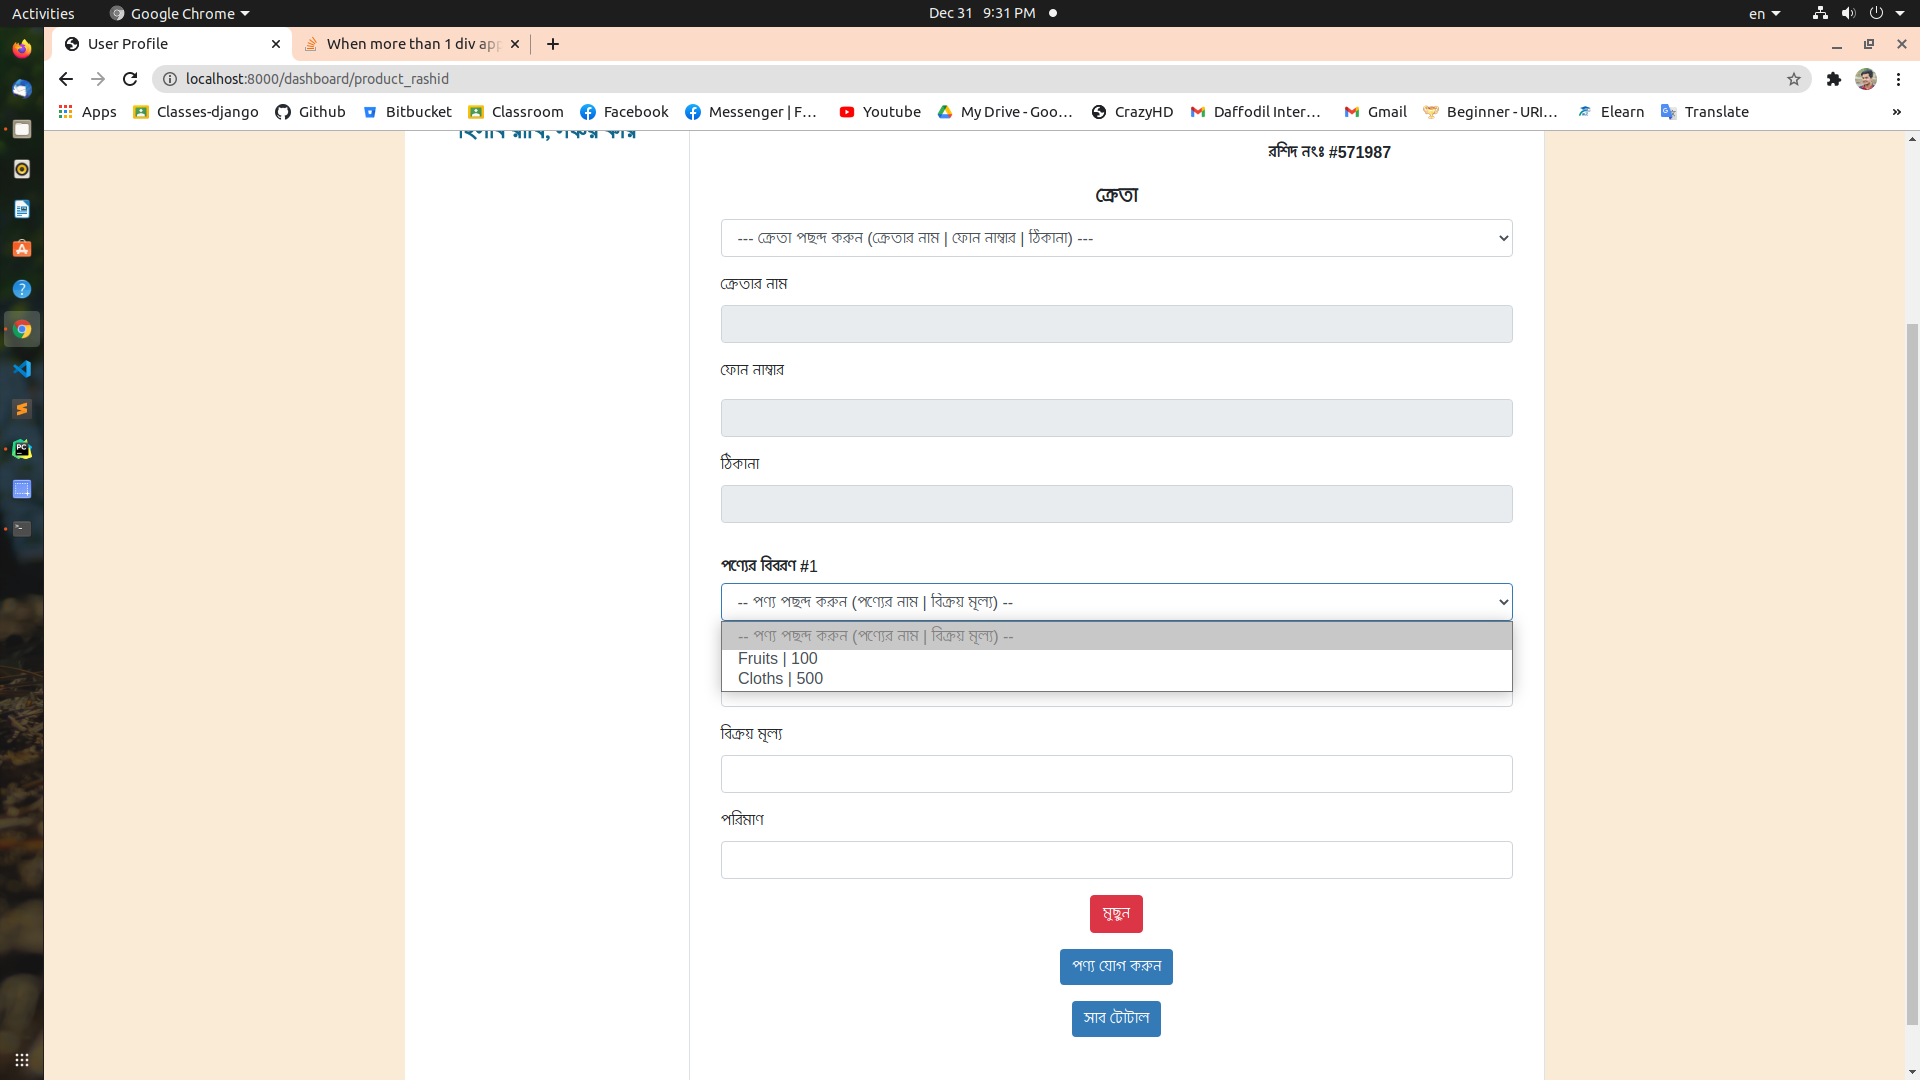The width and height of the screenshot is (1920, 1080).
Task: Open the Chrome three-dot menu
Action: tap(1898, 79)
